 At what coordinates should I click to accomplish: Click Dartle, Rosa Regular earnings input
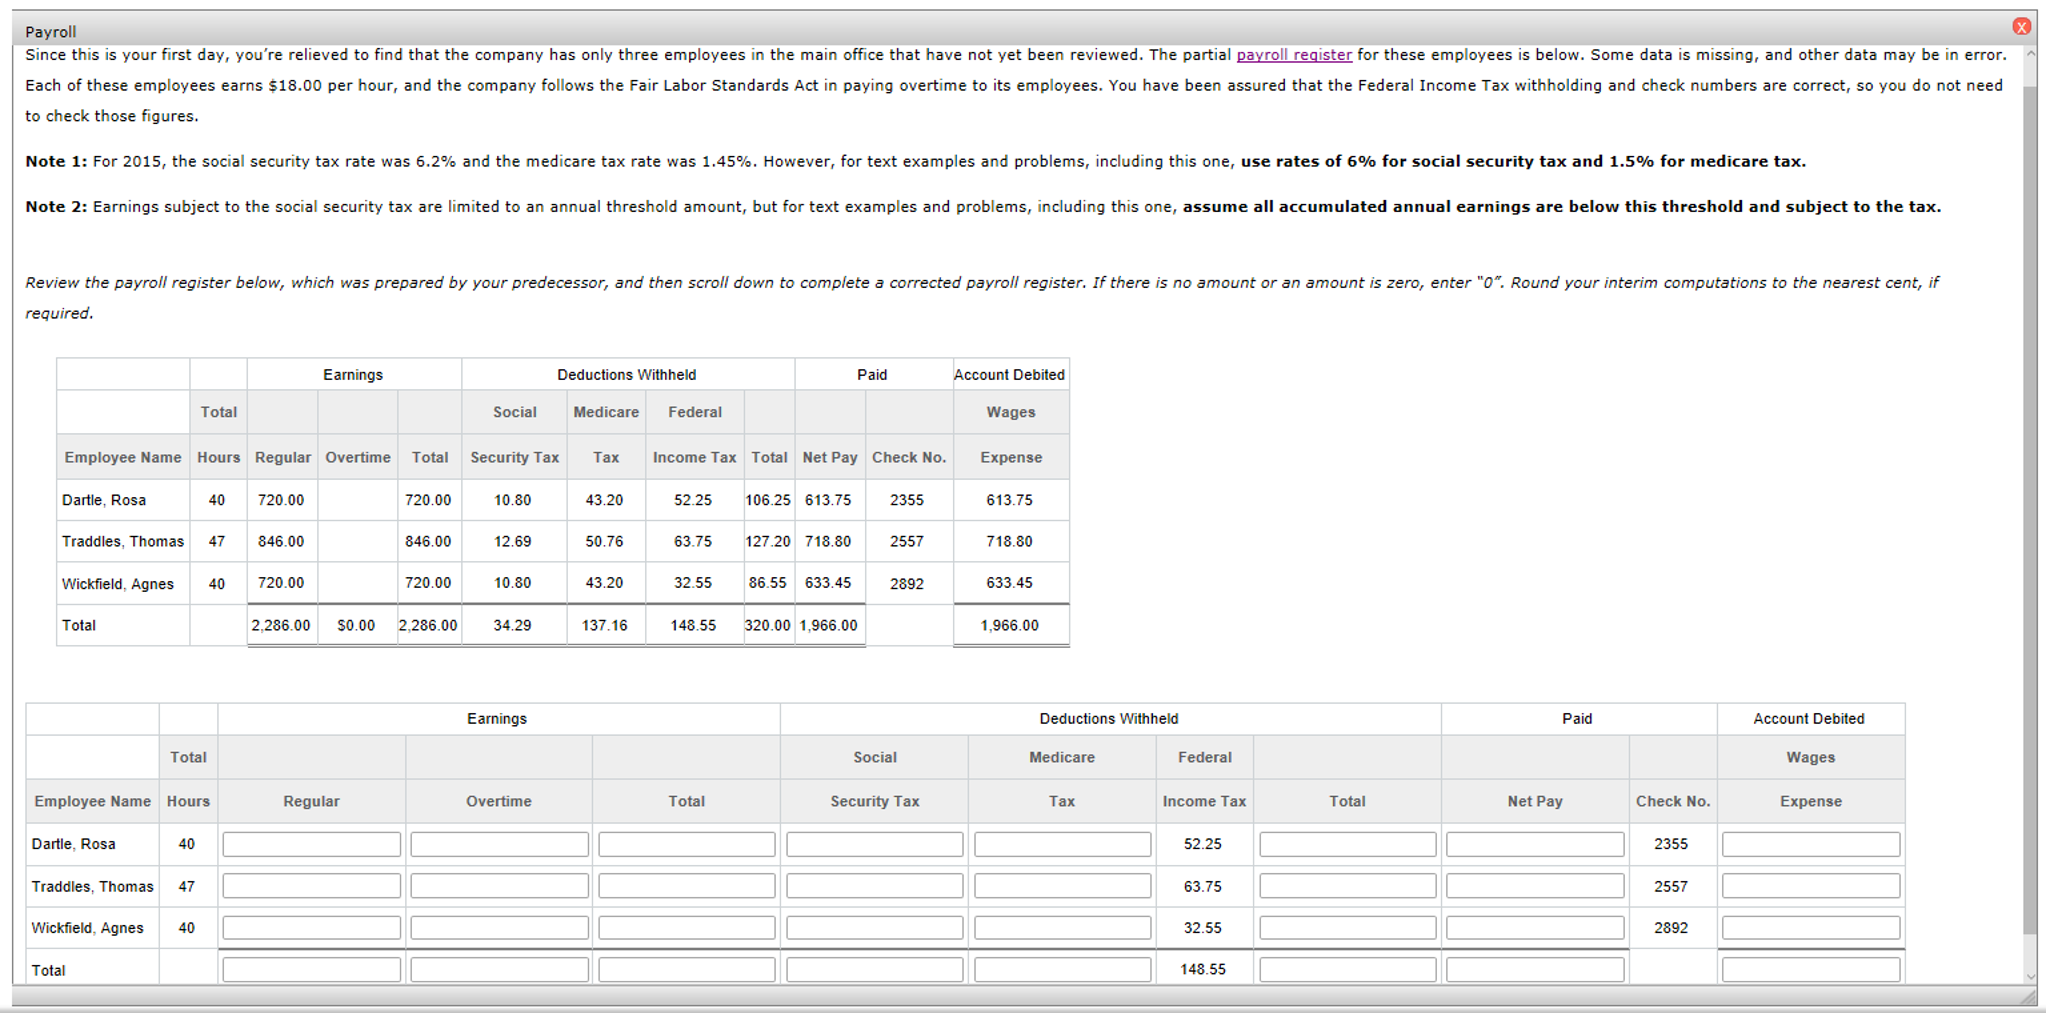click(311, 844)
